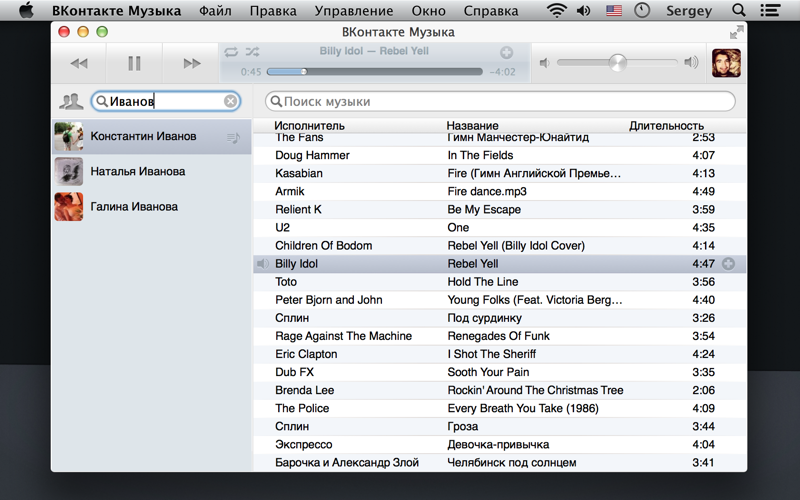Open the Справка menu
Screen dimensions: 800x500
click(x=491, y=11)
